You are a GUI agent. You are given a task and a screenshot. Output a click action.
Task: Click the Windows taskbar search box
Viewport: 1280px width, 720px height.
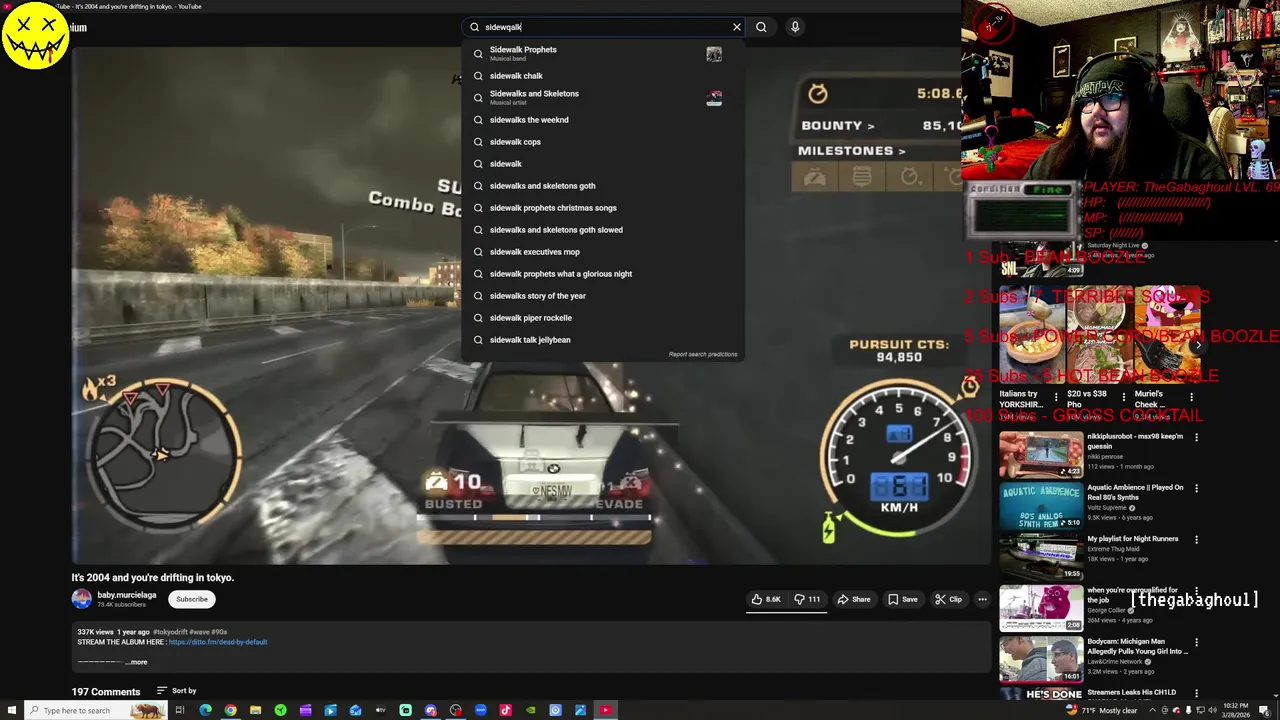click(x=95, y=710)
